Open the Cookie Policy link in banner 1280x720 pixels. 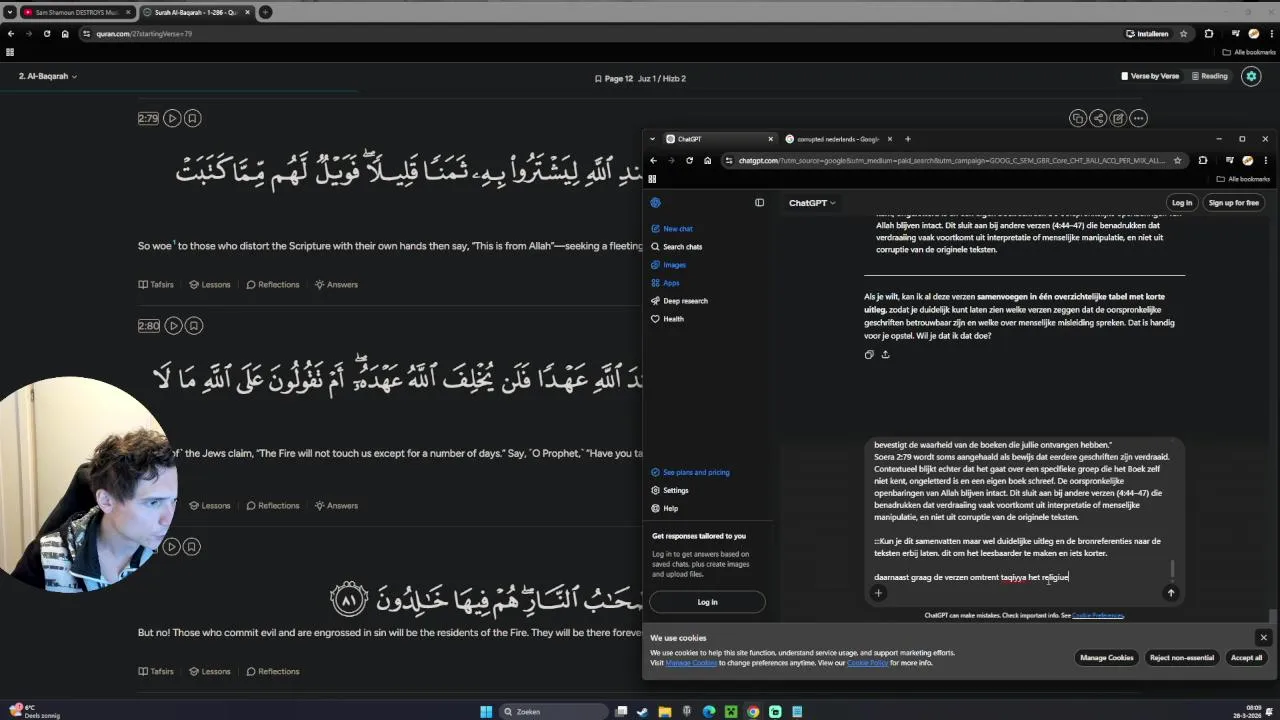[868, 663]
